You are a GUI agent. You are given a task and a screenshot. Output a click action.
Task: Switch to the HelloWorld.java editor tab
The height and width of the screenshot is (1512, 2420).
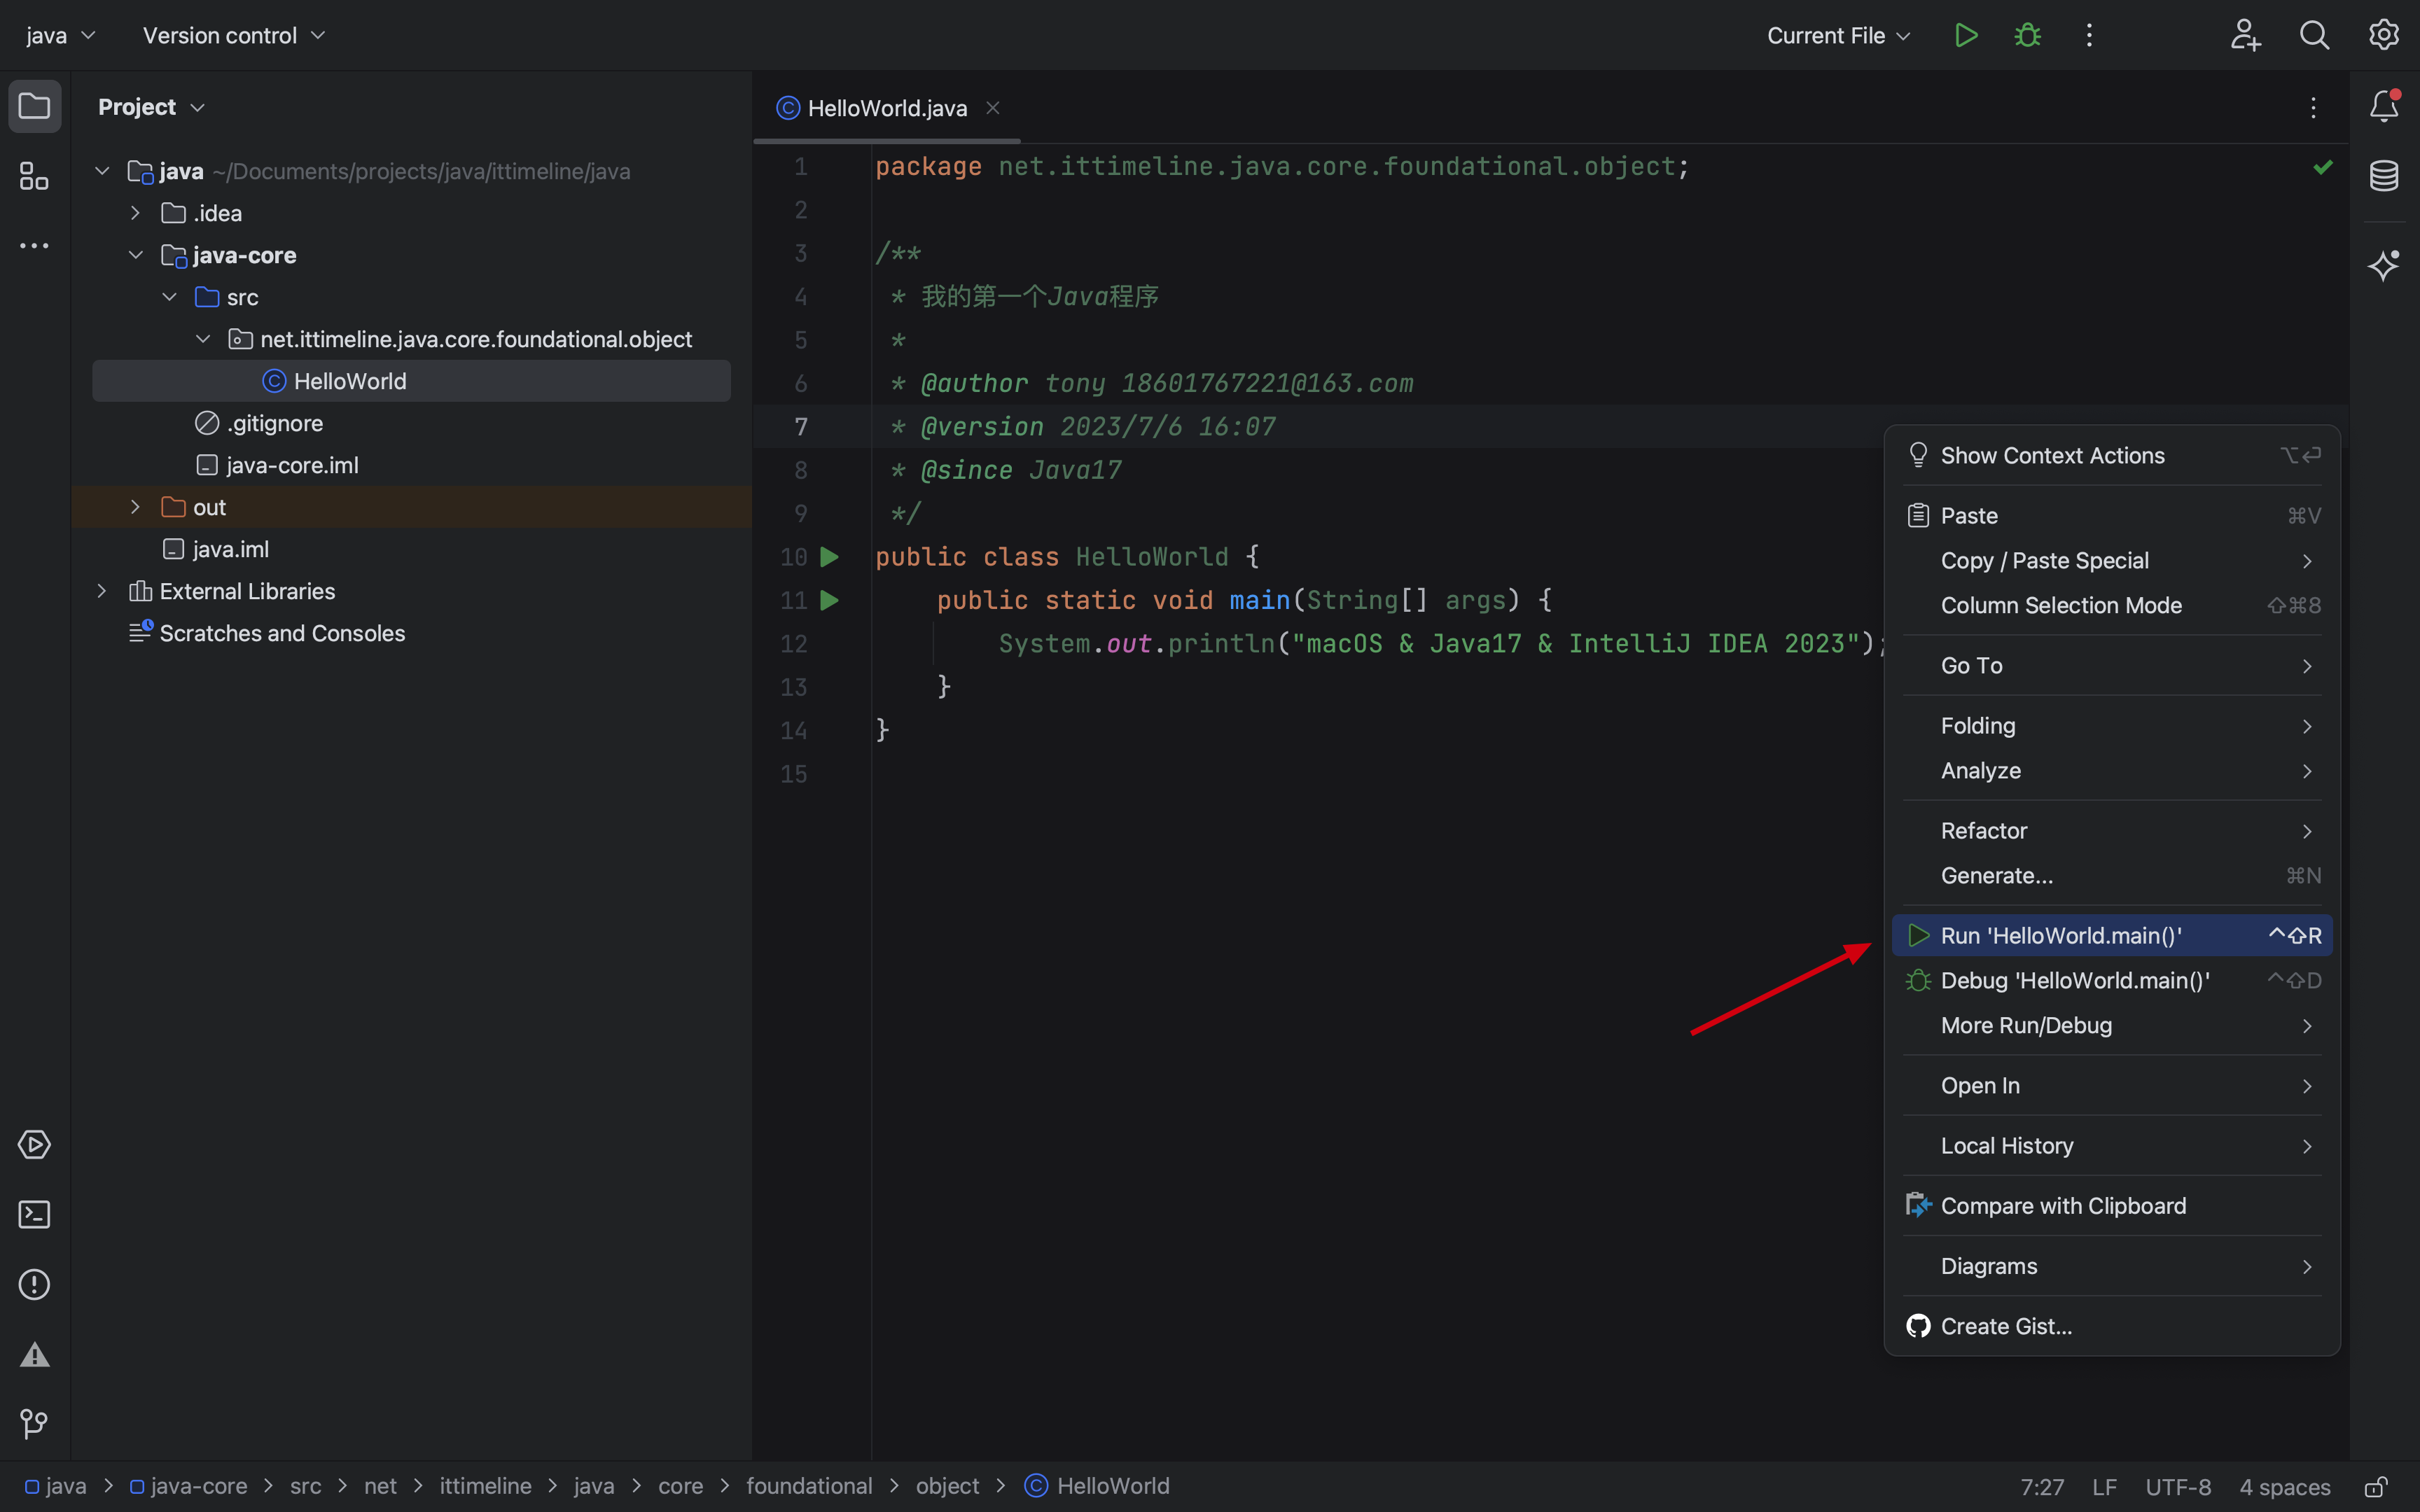(887, 108)
